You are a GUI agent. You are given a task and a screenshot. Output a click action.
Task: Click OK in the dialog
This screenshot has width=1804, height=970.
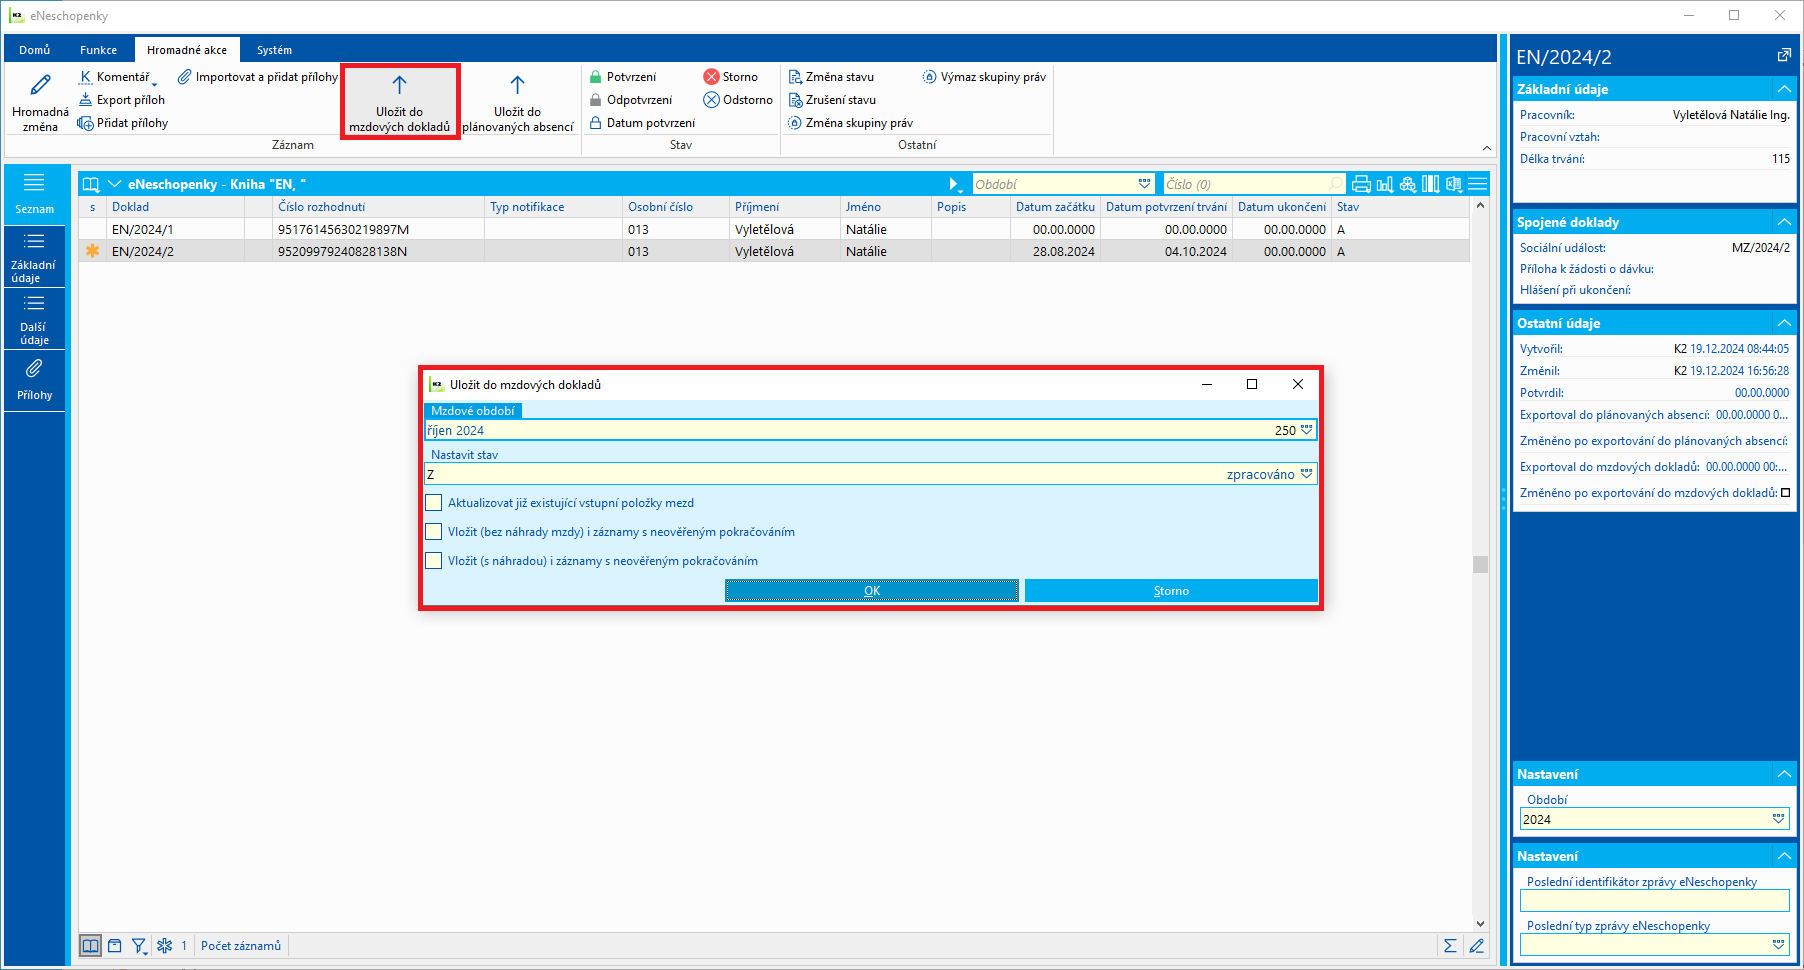tap(872, 591)
